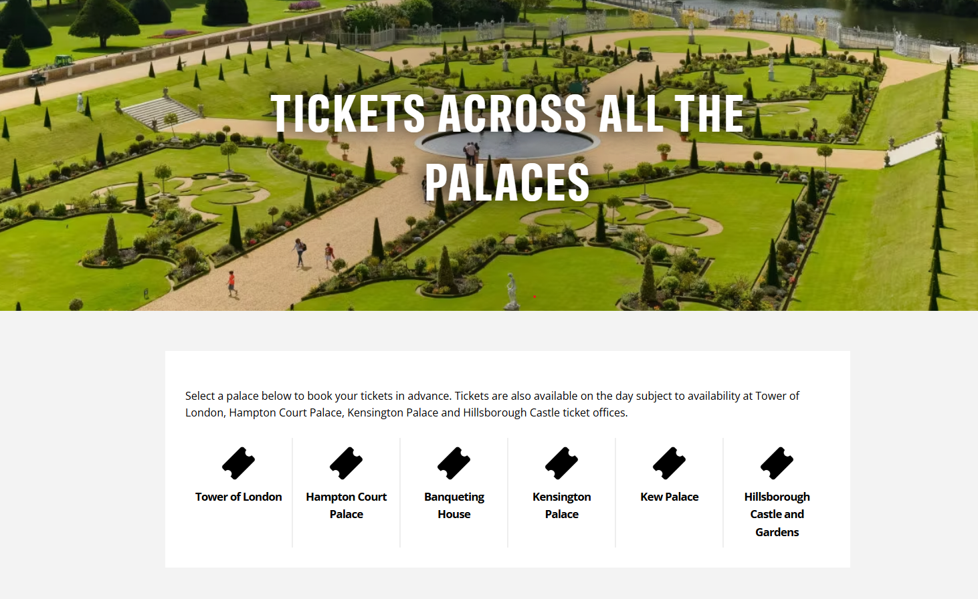Select the Banqueting House label
The image size is (978, 599).
click(454, 505)
